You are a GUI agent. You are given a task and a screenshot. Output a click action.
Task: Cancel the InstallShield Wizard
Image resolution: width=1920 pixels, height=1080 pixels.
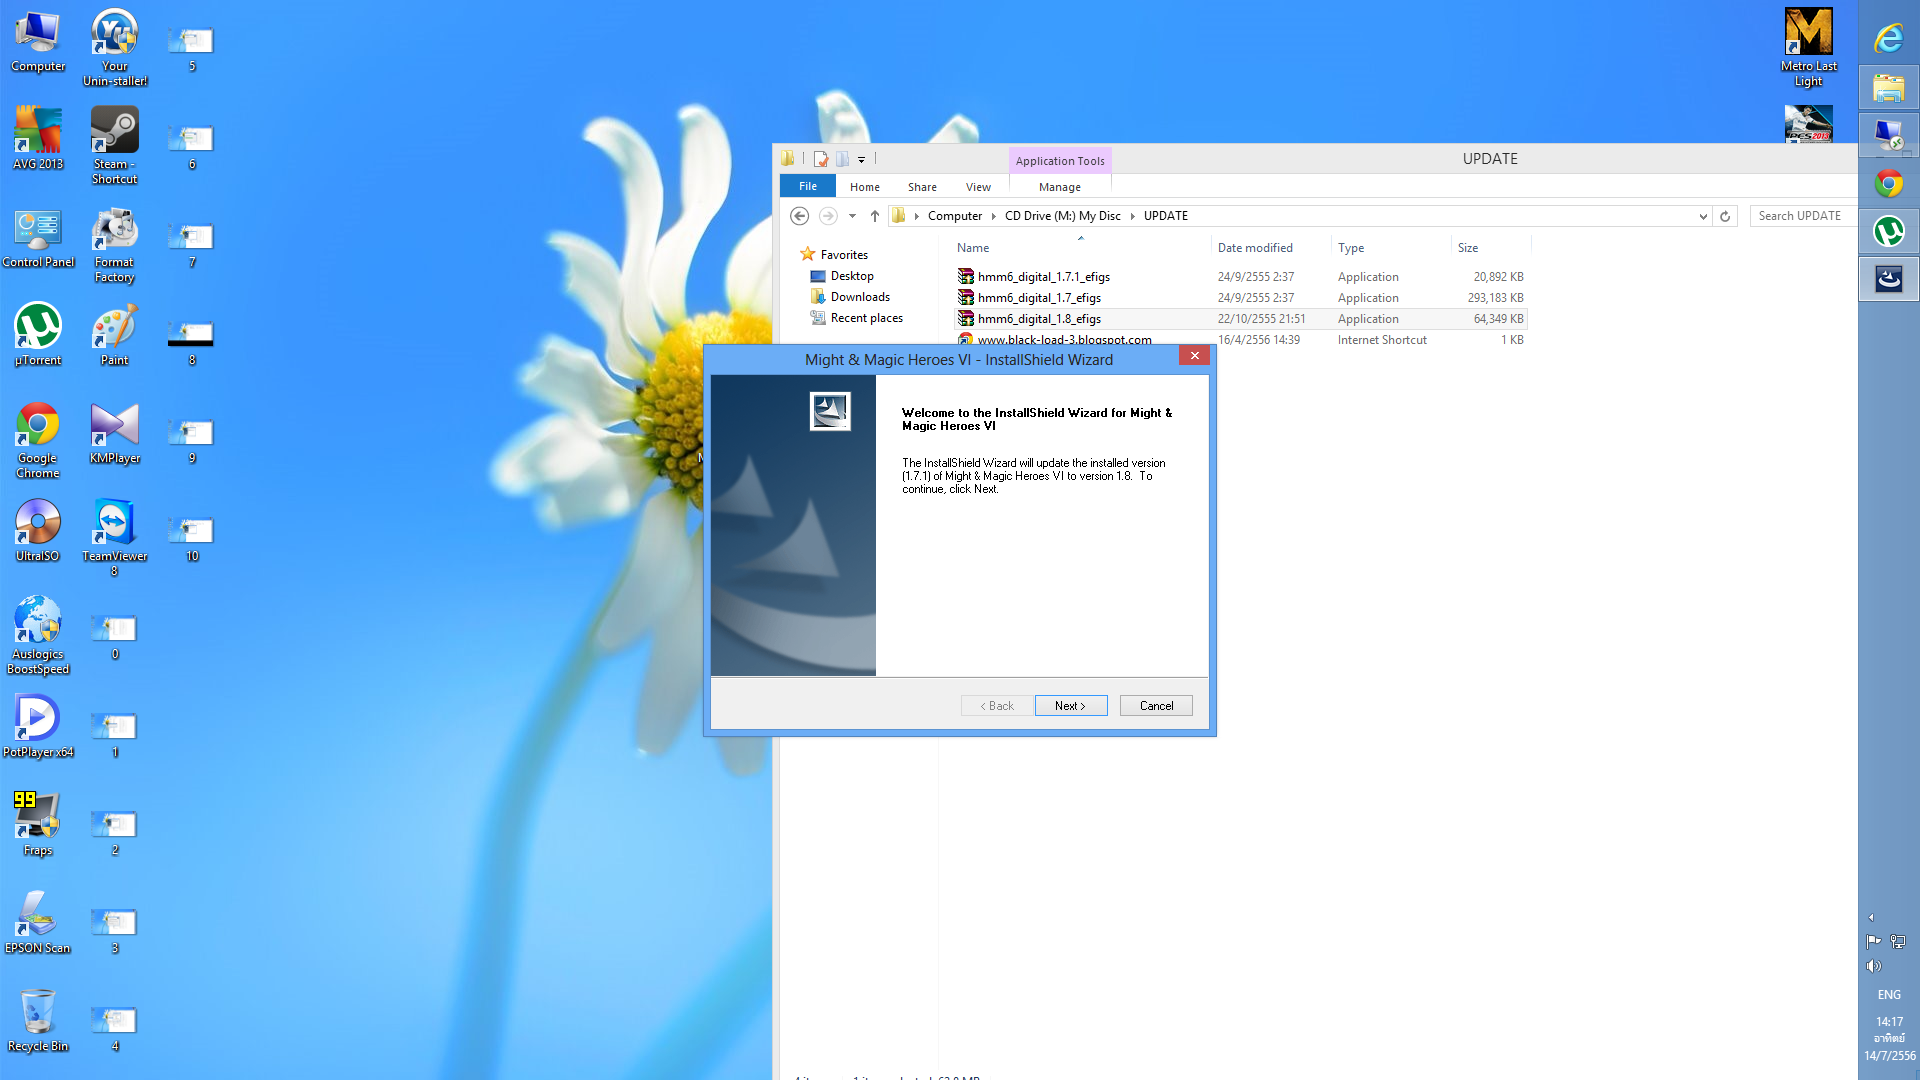(1156, 706)
